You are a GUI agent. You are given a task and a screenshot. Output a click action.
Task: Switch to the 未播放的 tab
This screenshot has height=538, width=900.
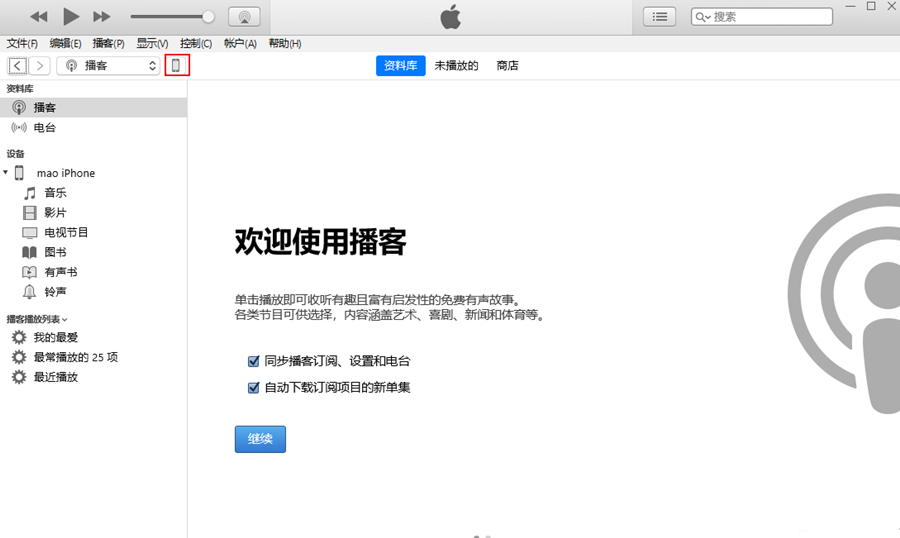(456, 65)
